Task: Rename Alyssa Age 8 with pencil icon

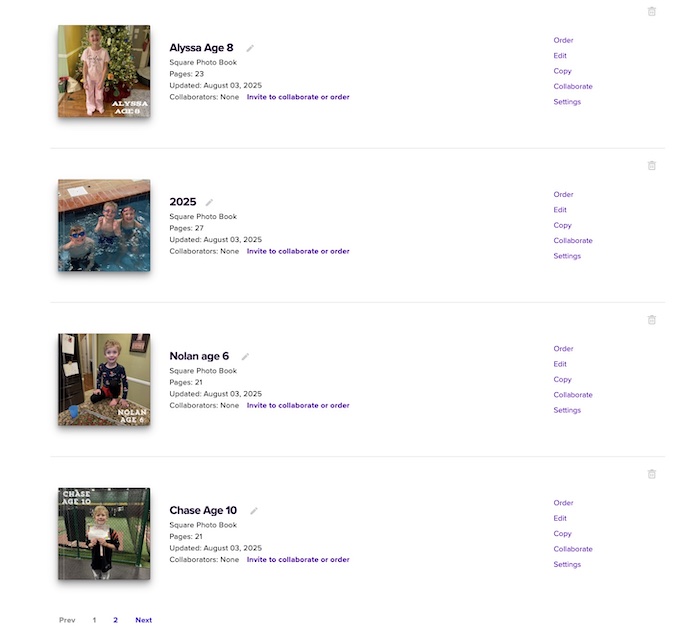Action: click(250, 48)
